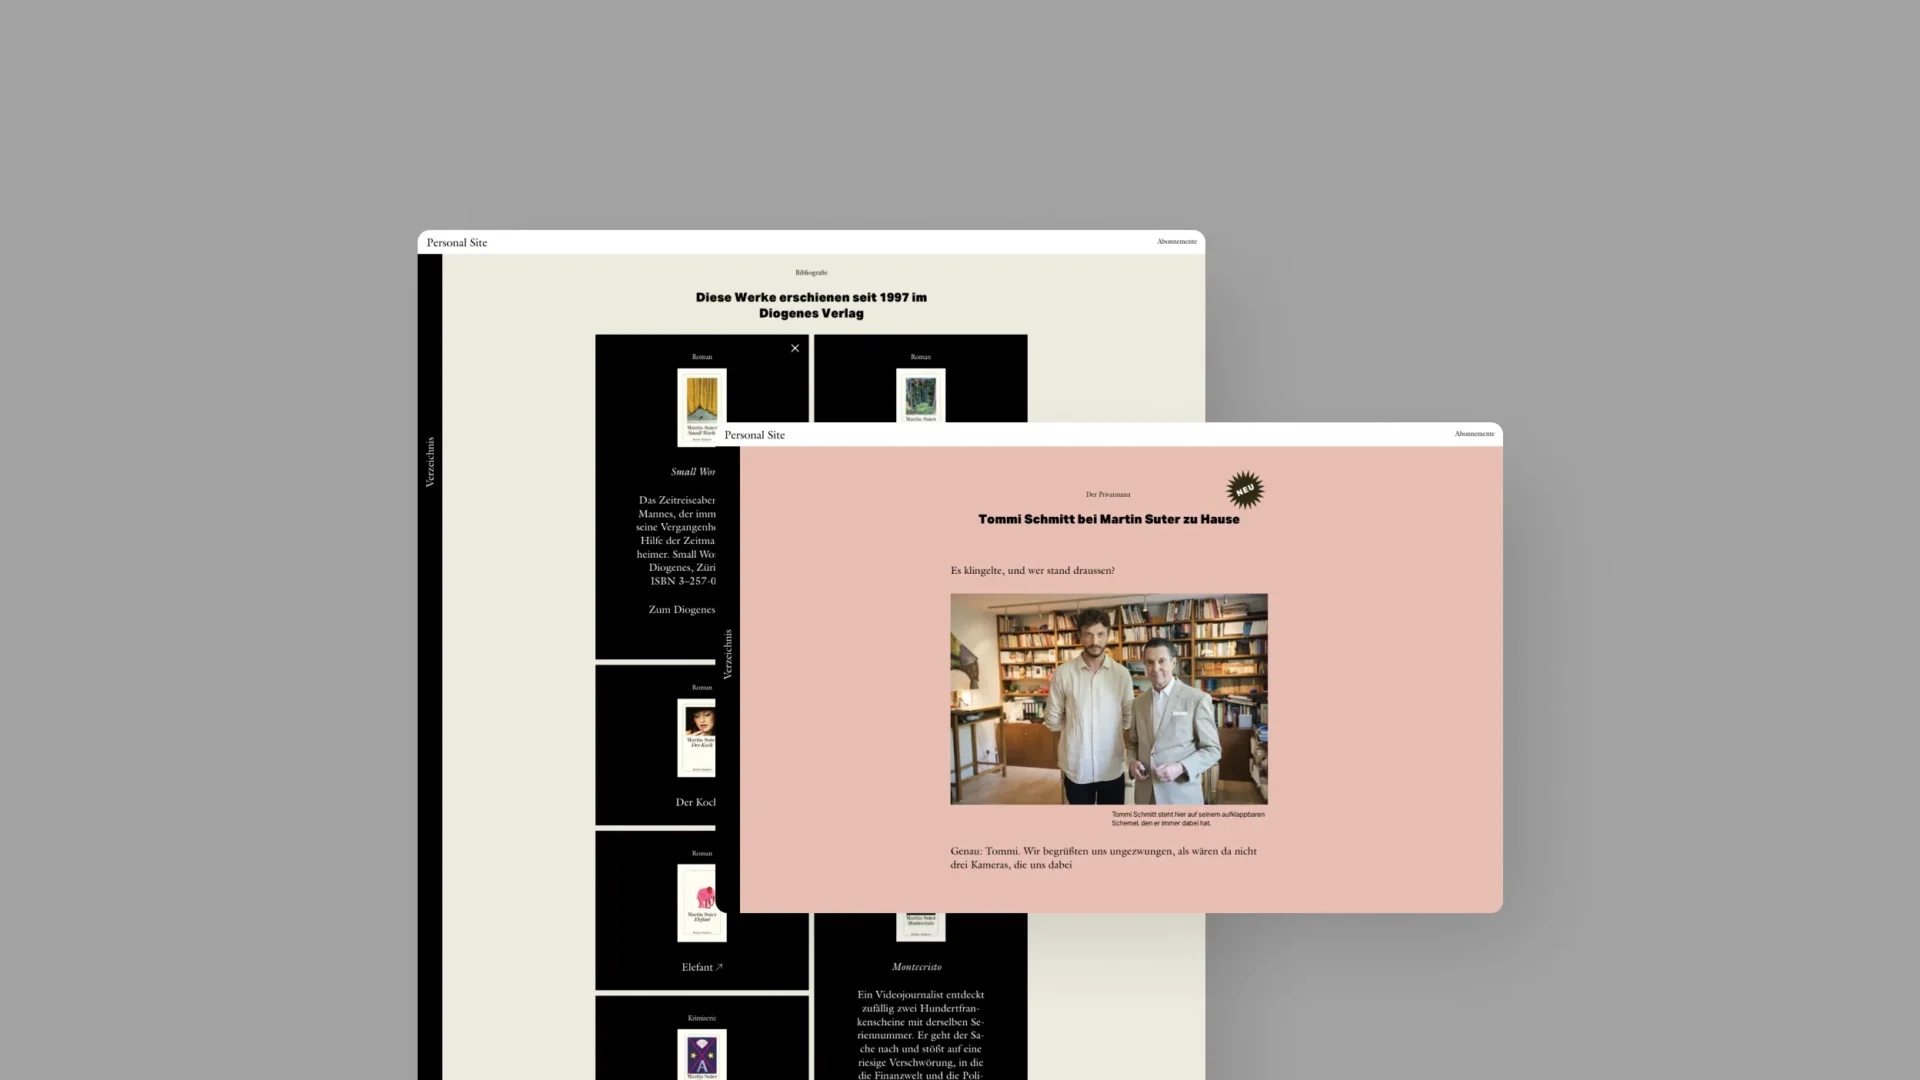This screenshot has height=1080, width=1920.
Task: Click Krimiserie category label
Action: click(x=701, y=1018)
